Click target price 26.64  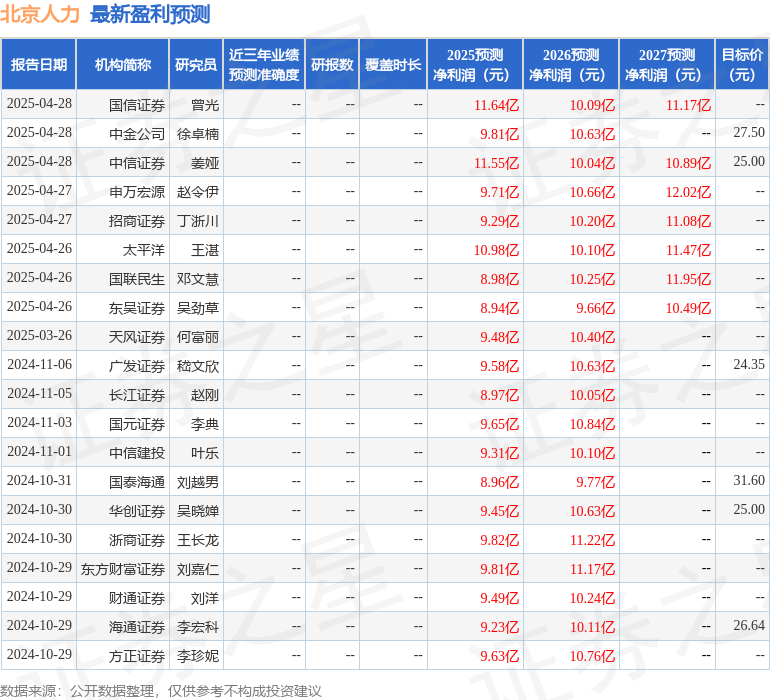pyautogui.click(x=749, y=625)
